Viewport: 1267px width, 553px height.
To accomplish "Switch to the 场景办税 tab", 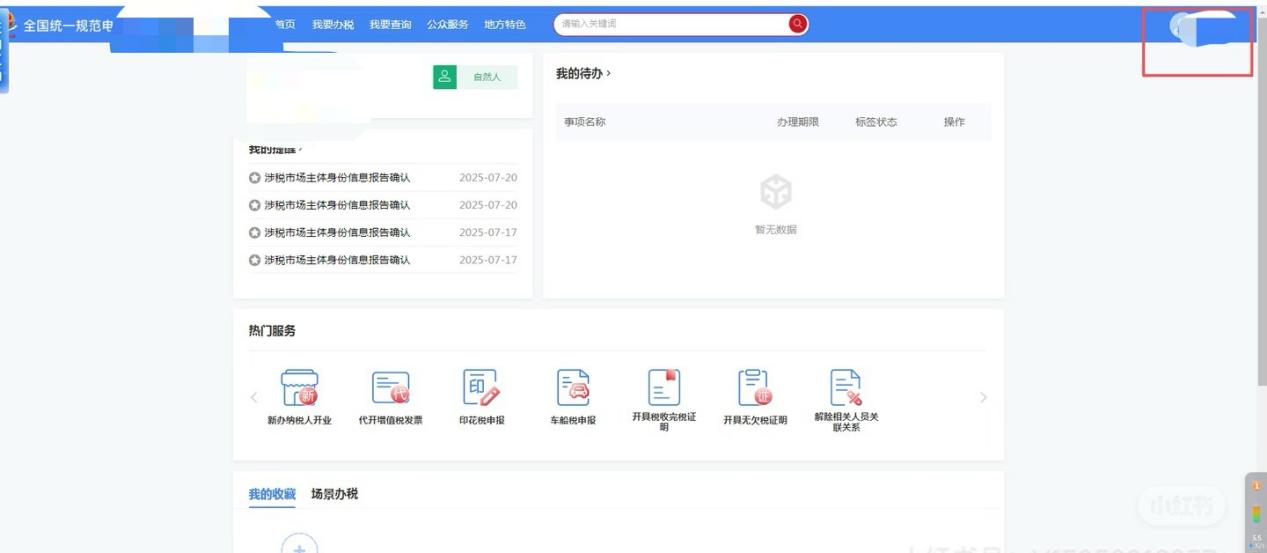I will click(334, 494).
